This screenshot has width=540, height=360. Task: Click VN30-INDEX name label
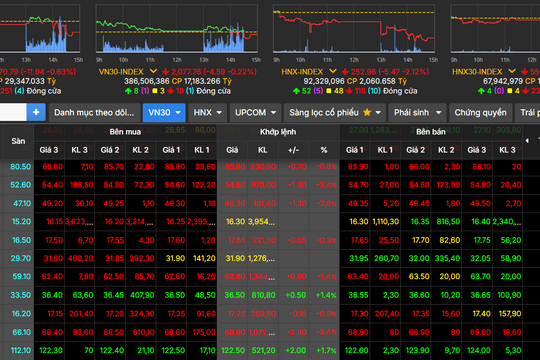(121, 72)
